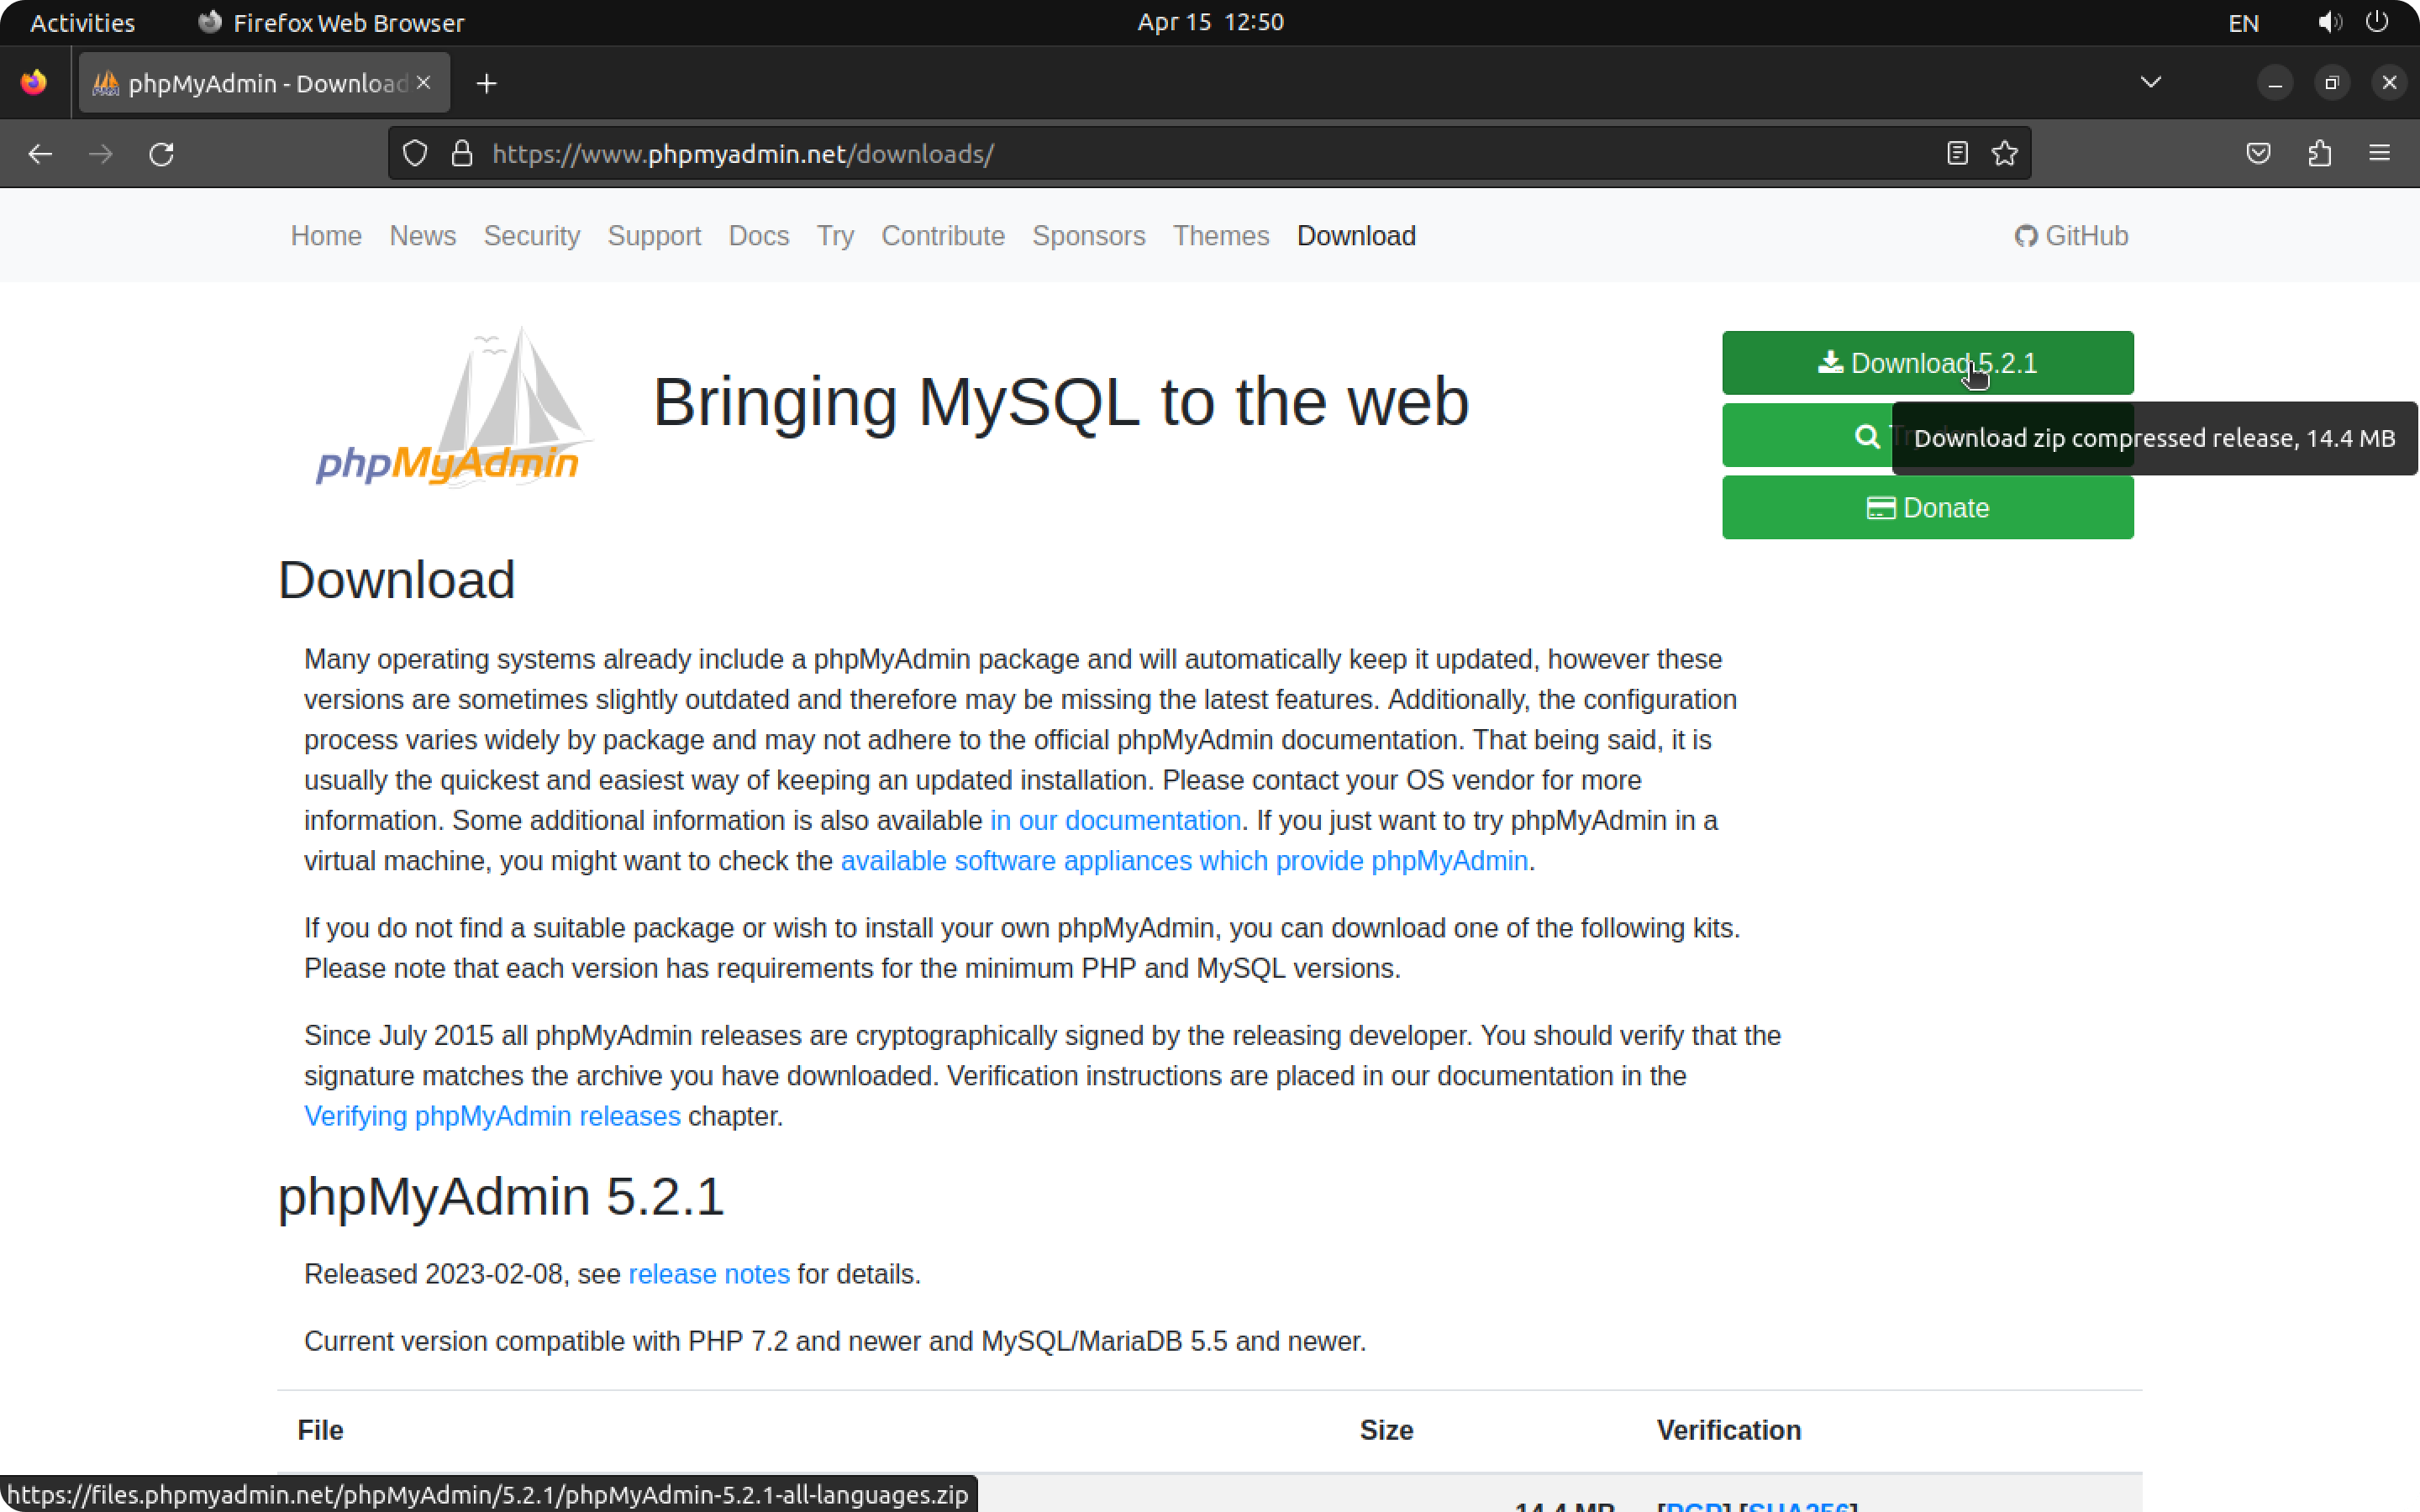Image resolution: width=2420 pixels, height=1512 pixels.
Task: Open the Support nav item
Action: (x=654, y=236)
